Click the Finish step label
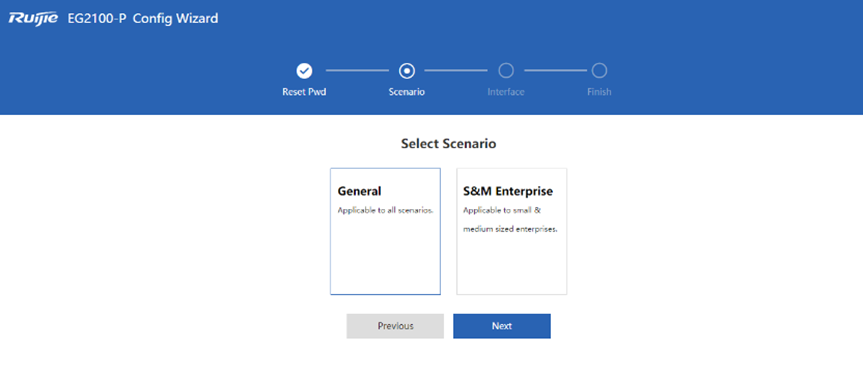Viewport: 863px width, 380px height. [599, 92]
